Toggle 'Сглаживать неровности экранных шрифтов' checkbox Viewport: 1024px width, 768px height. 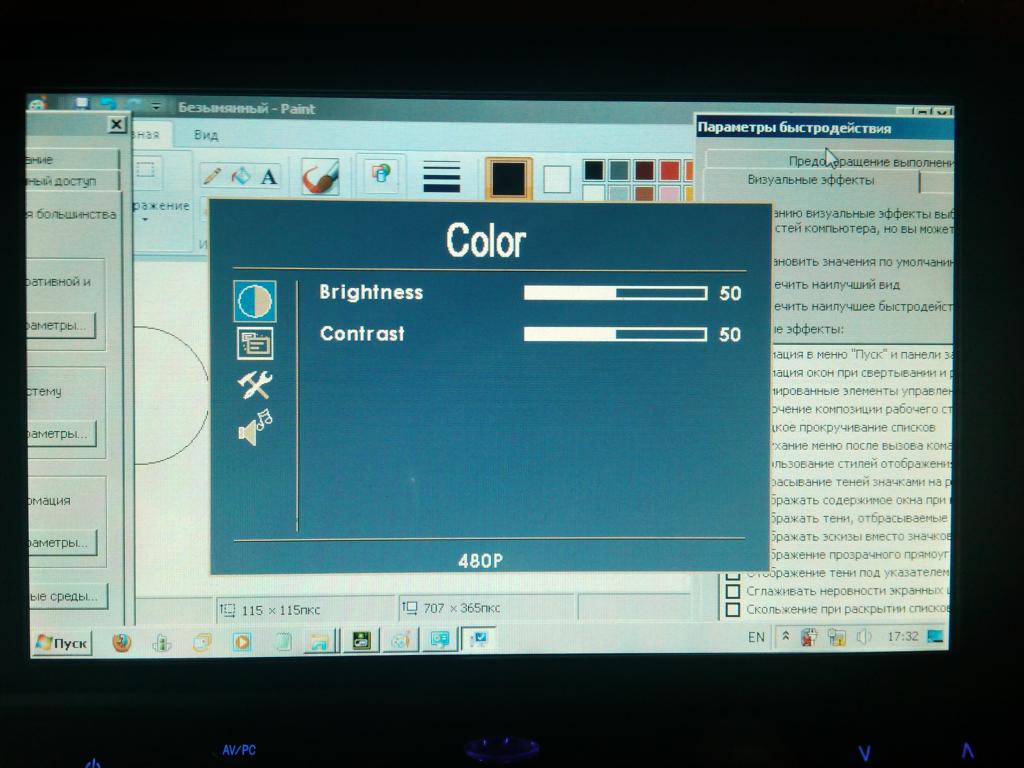(733, 591)
